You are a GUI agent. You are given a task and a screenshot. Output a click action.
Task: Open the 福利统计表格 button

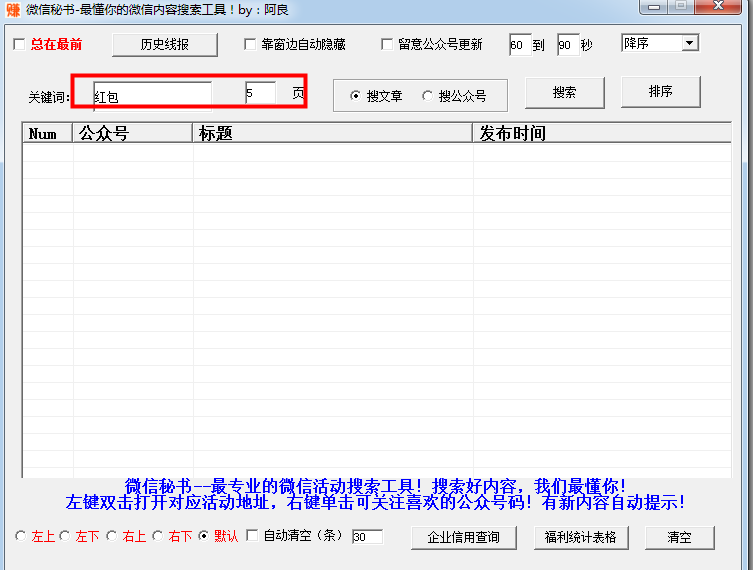coord(581,537)
